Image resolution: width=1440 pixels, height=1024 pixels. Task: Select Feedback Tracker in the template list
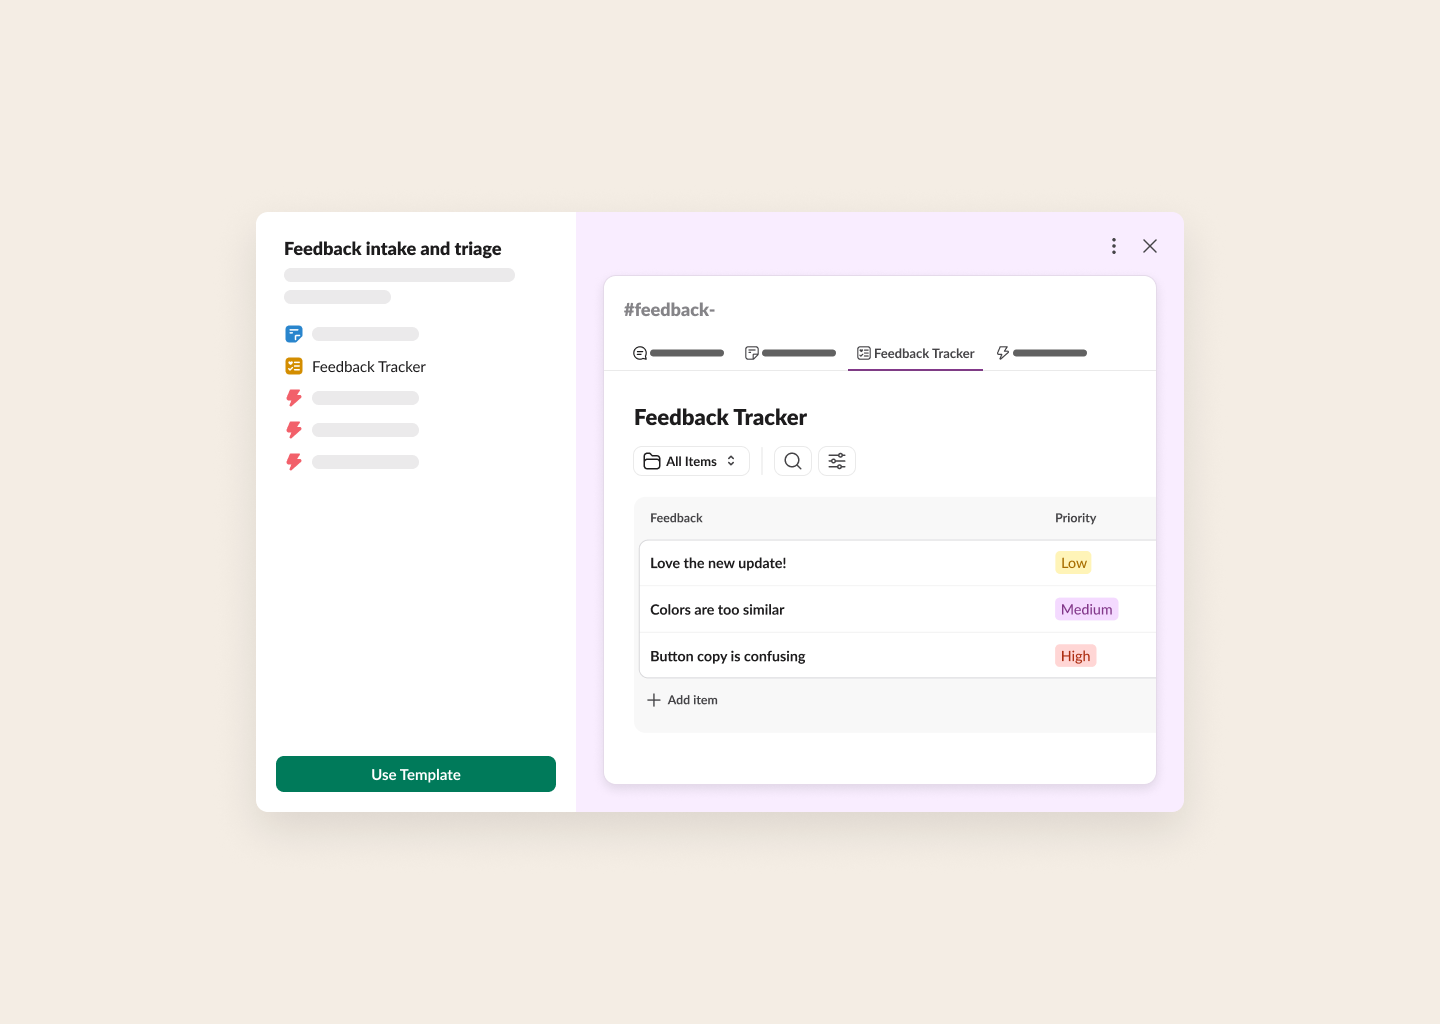[x=368, y=367]
